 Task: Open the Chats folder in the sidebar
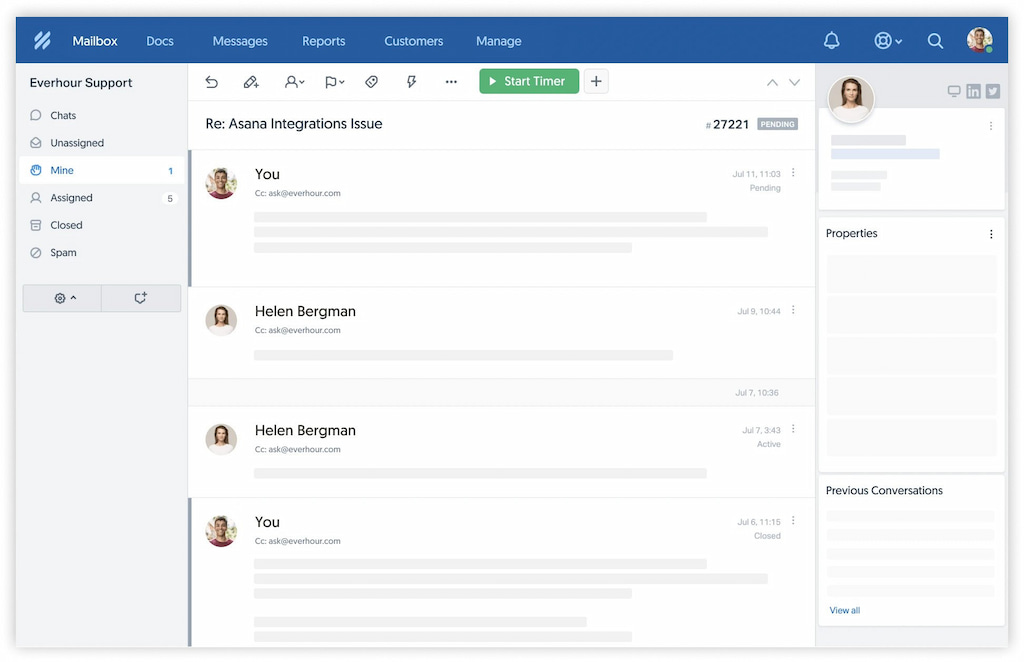pos(62,115)
